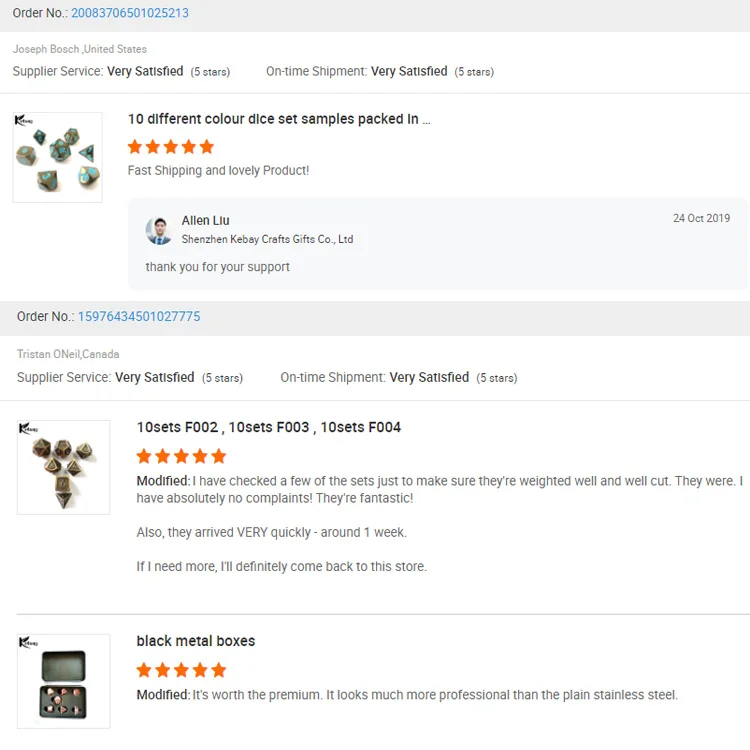Open the teal dice set product thumbnail

point(58,158)
